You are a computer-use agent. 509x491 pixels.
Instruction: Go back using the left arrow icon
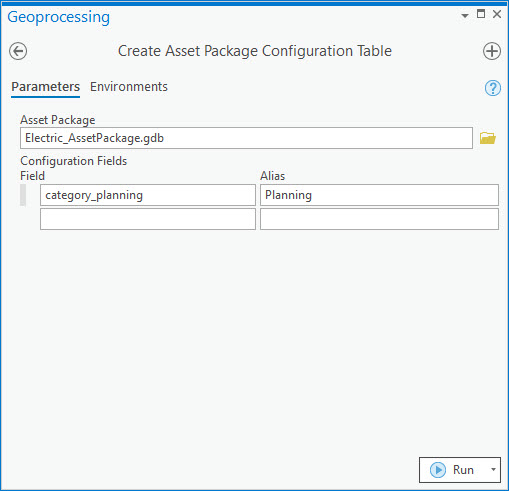point(18,51)
